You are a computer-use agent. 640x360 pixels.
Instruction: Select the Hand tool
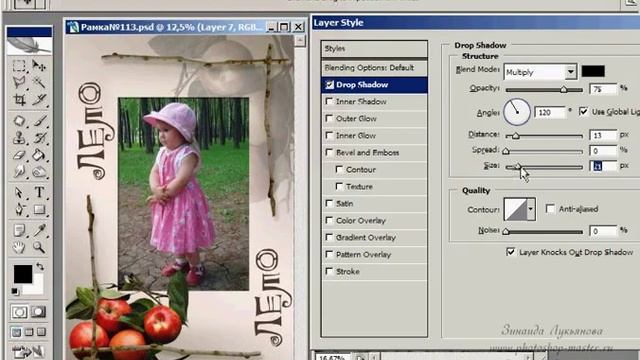pos(19,247)
